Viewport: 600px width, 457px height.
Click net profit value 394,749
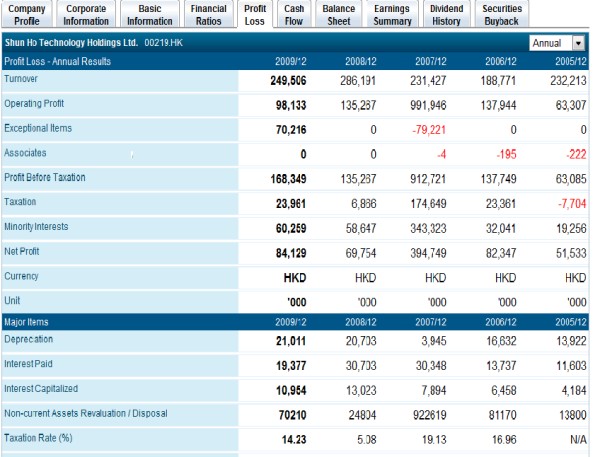(428, 253)
